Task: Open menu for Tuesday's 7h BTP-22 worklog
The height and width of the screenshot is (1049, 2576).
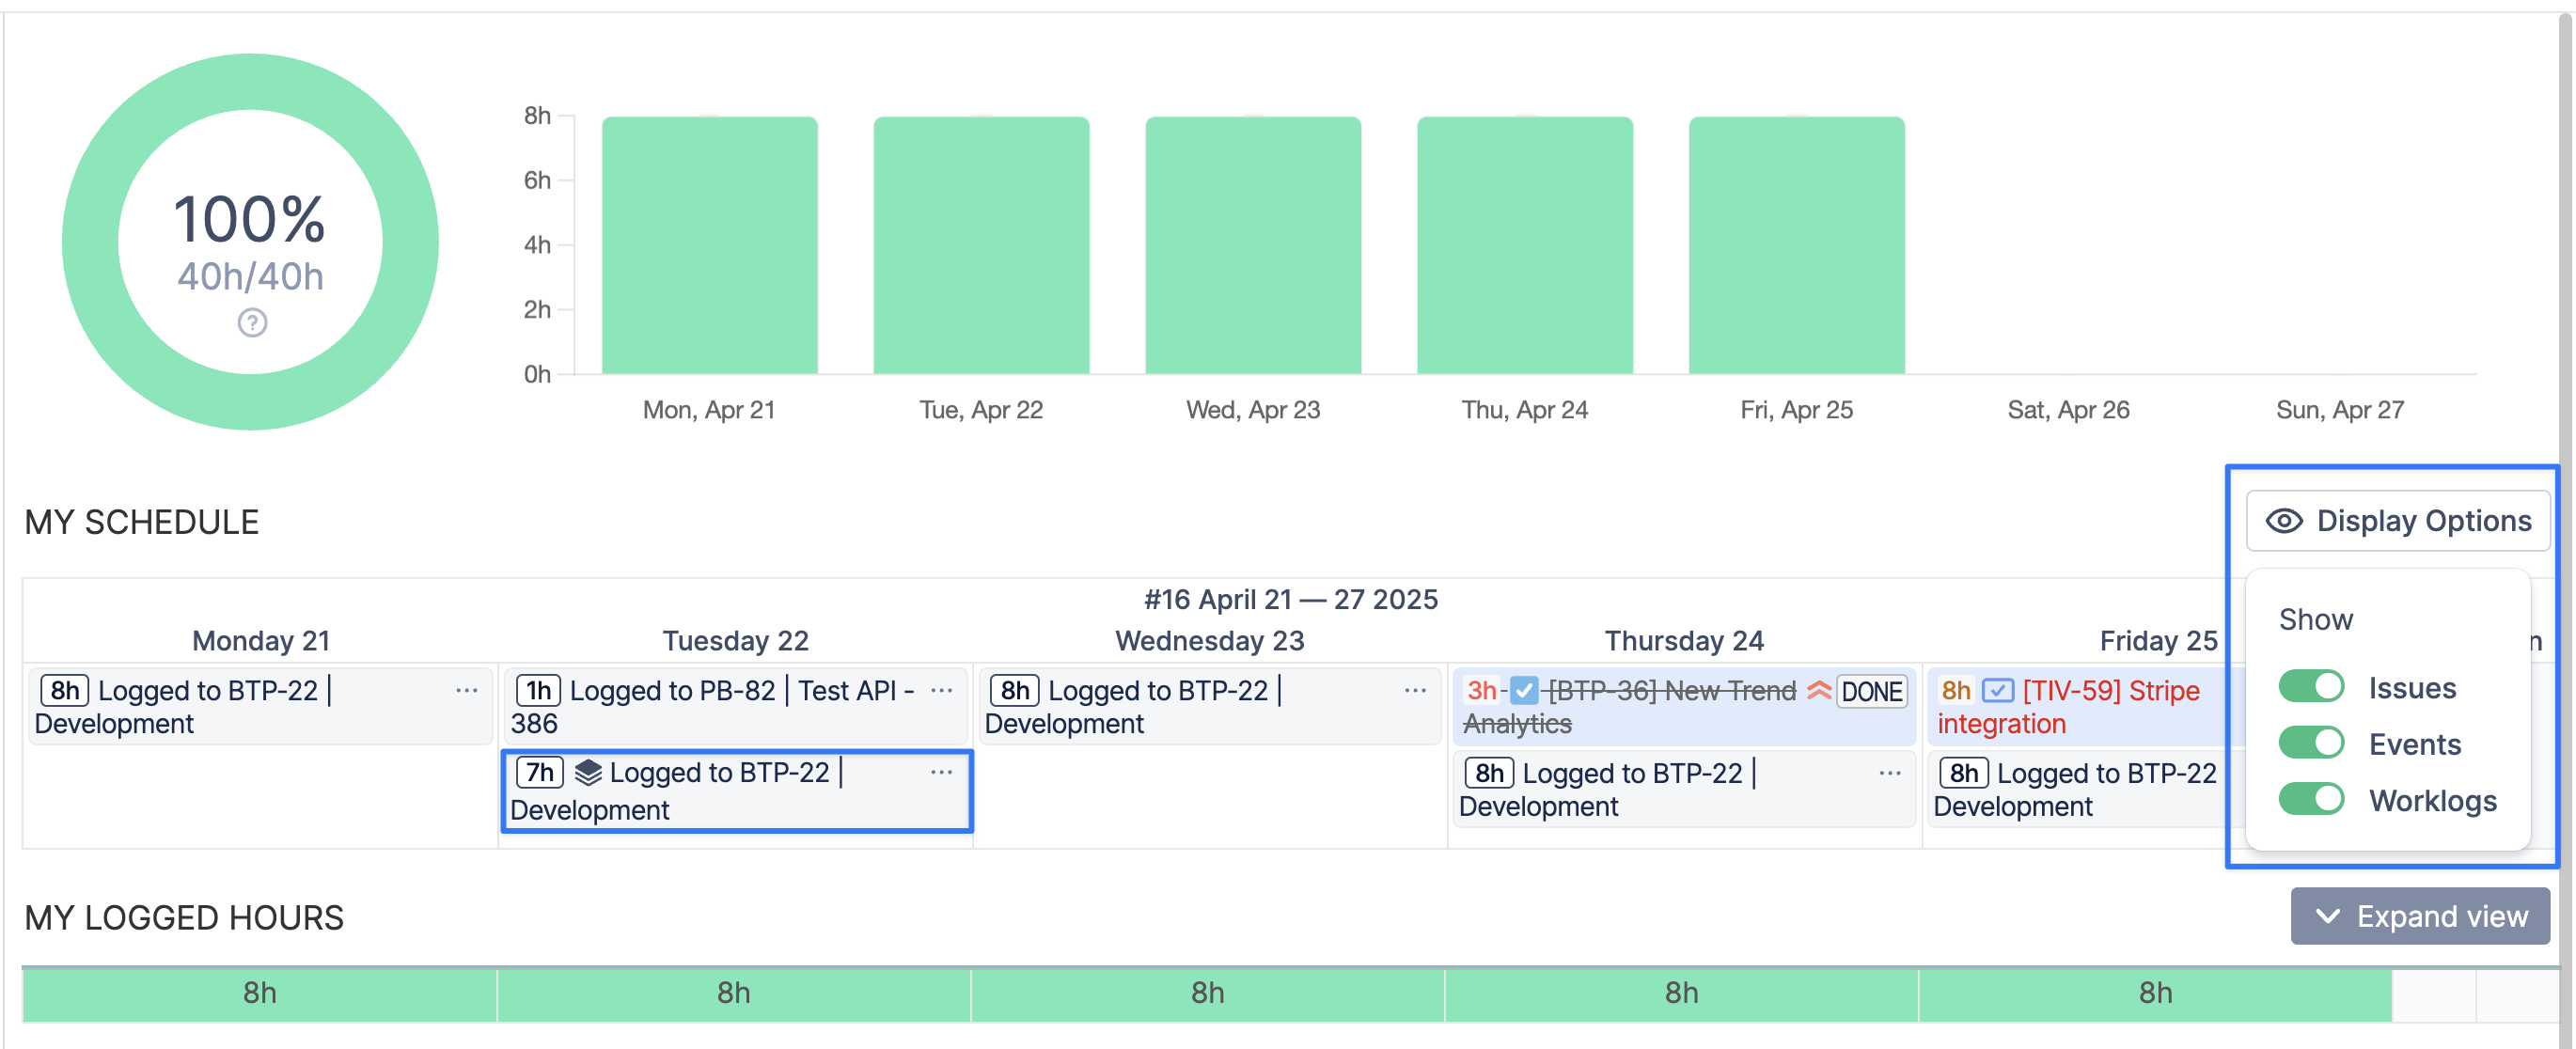Action: click(x=941, y=773)
